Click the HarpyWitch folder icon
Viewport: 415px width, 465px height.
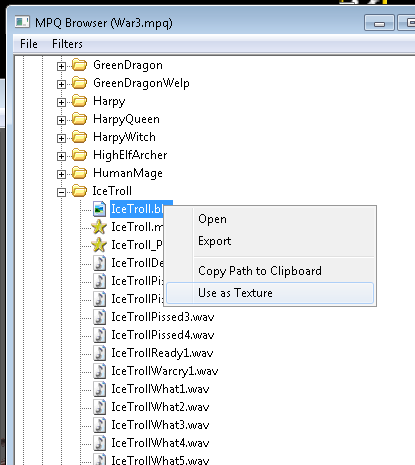[x=79, y=137]
